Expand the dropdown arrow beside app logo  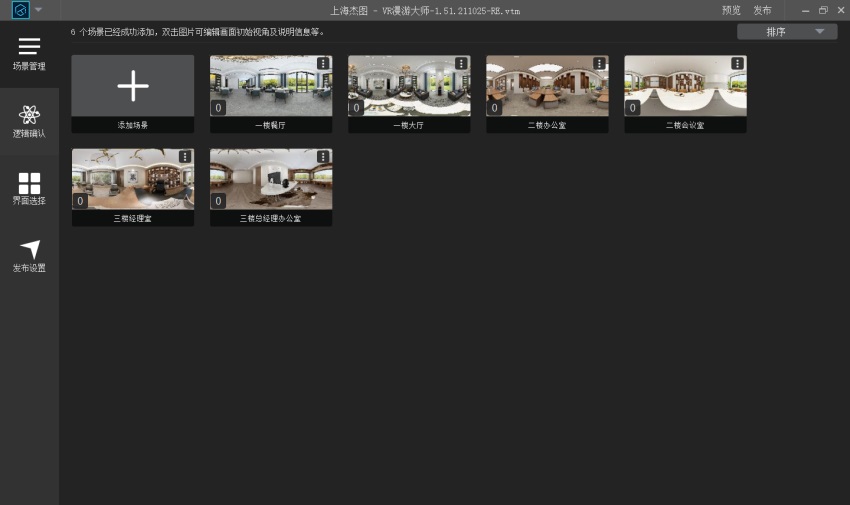(x=38, y=10)
